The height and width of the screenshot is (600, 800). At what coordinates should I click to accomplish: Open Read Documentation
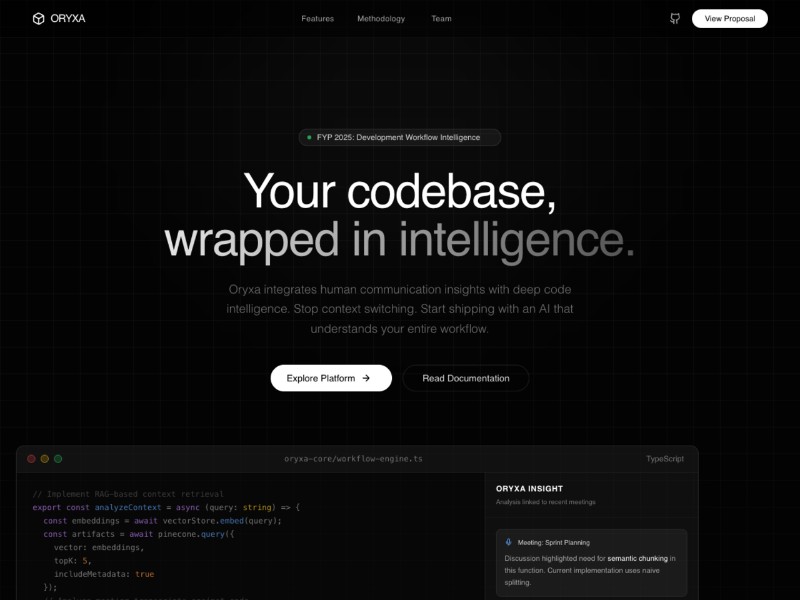(x=465, y=378)
